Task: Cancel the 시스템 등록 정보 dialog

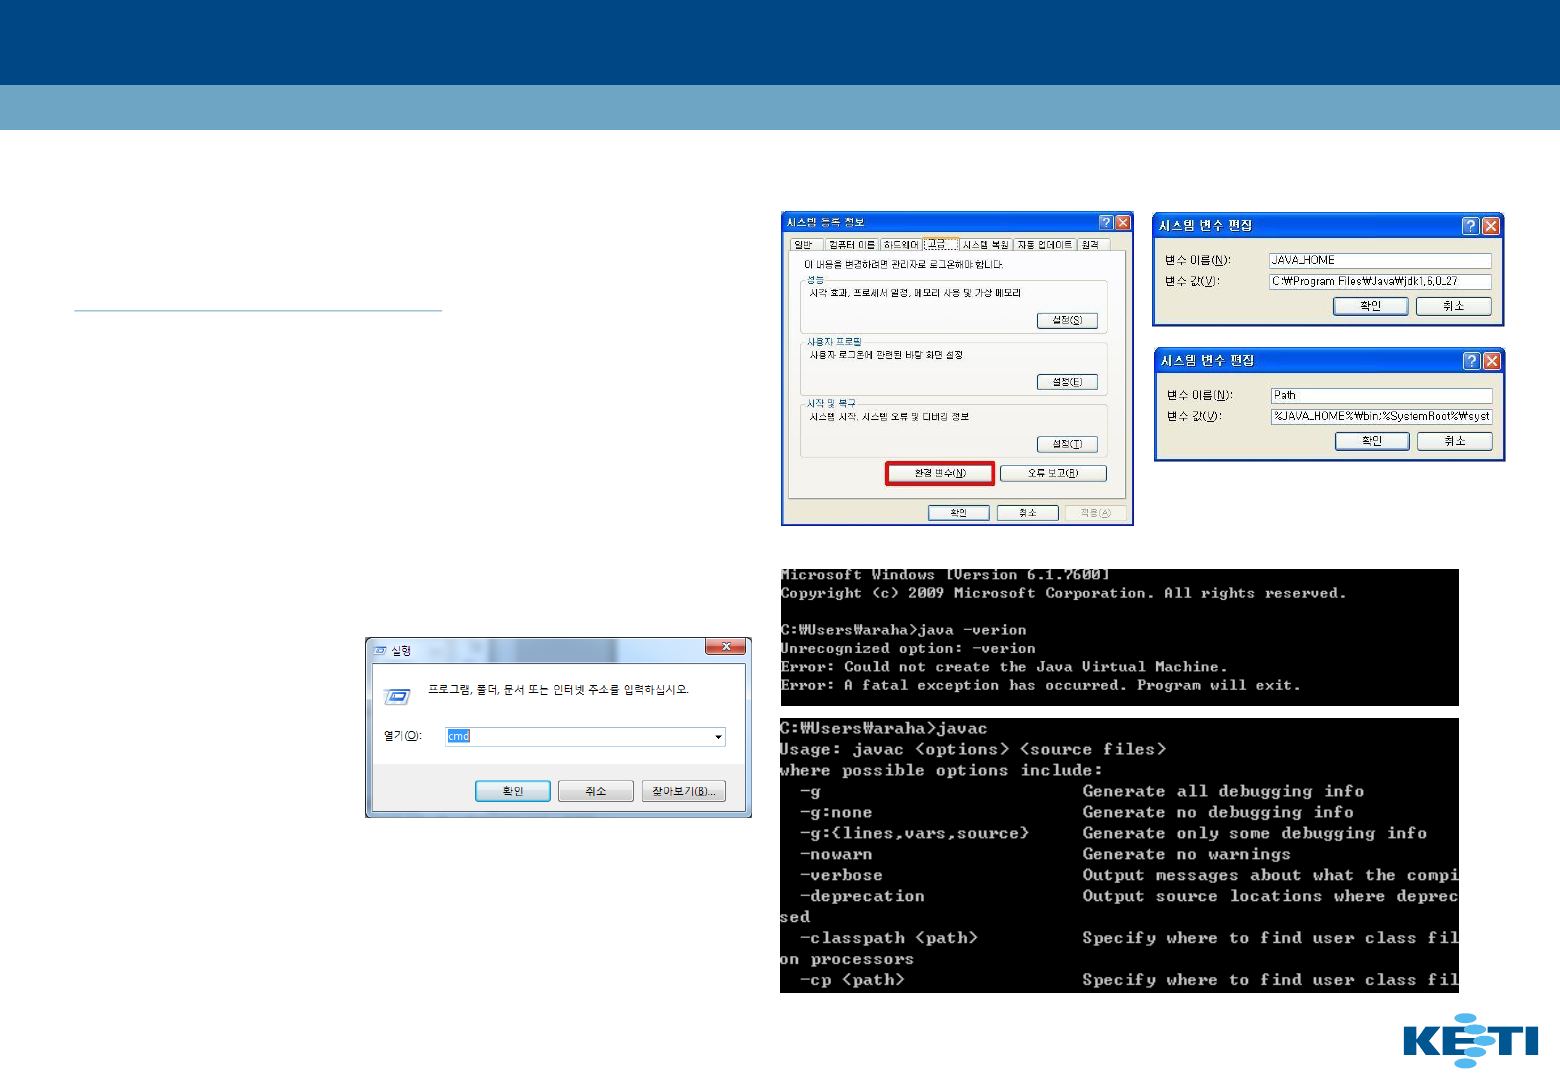Action: pyautogui.click(x=1027, y=513)
